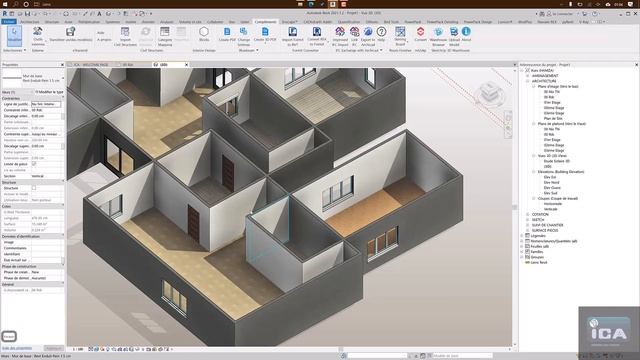Click the Aide des propriétés link
Image resolution: width=640 pixels, height=360 pixels.
[x=17, y=348]
